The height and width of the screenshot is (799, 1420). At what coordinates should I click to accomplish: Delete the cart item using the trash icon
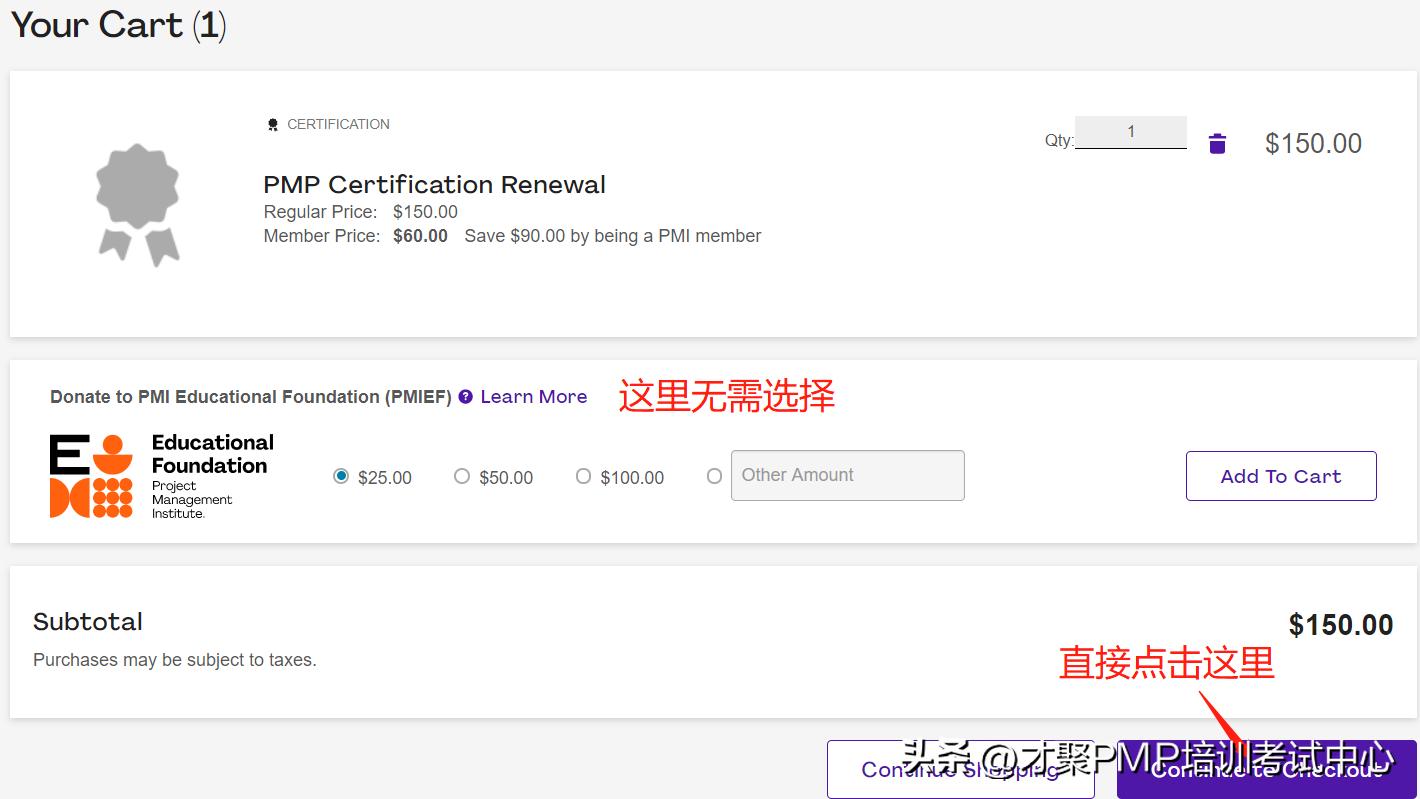(1217, 142)
